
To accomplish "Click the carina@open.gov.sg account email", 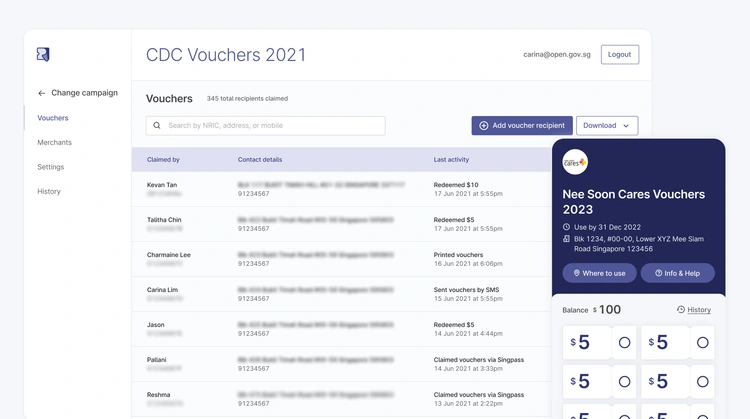I will click(557, 55).
